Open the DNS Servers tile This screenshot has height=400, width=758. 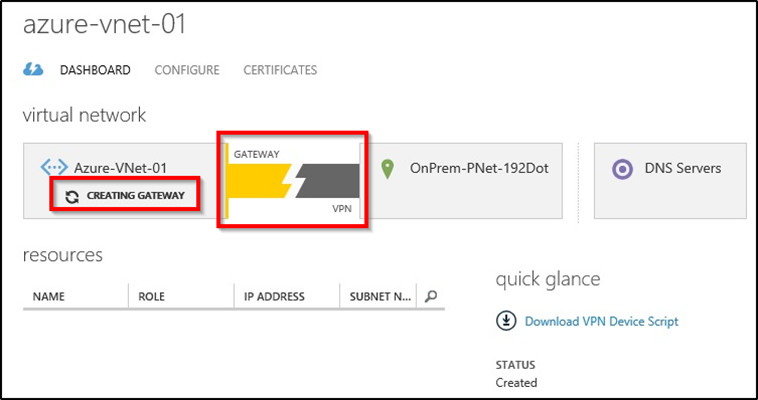point(670,181)
